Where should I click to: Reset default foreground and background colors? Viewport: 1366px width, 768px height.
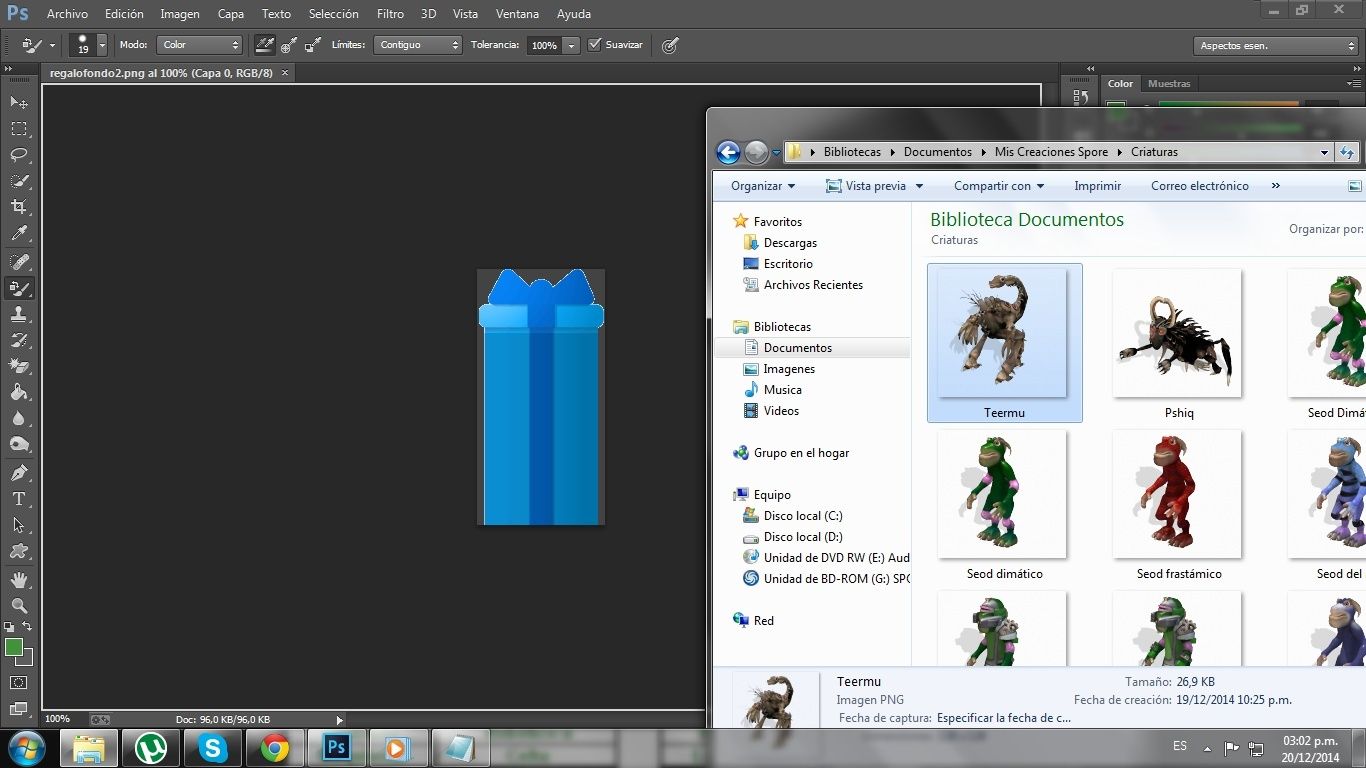(x=9, y=627)
